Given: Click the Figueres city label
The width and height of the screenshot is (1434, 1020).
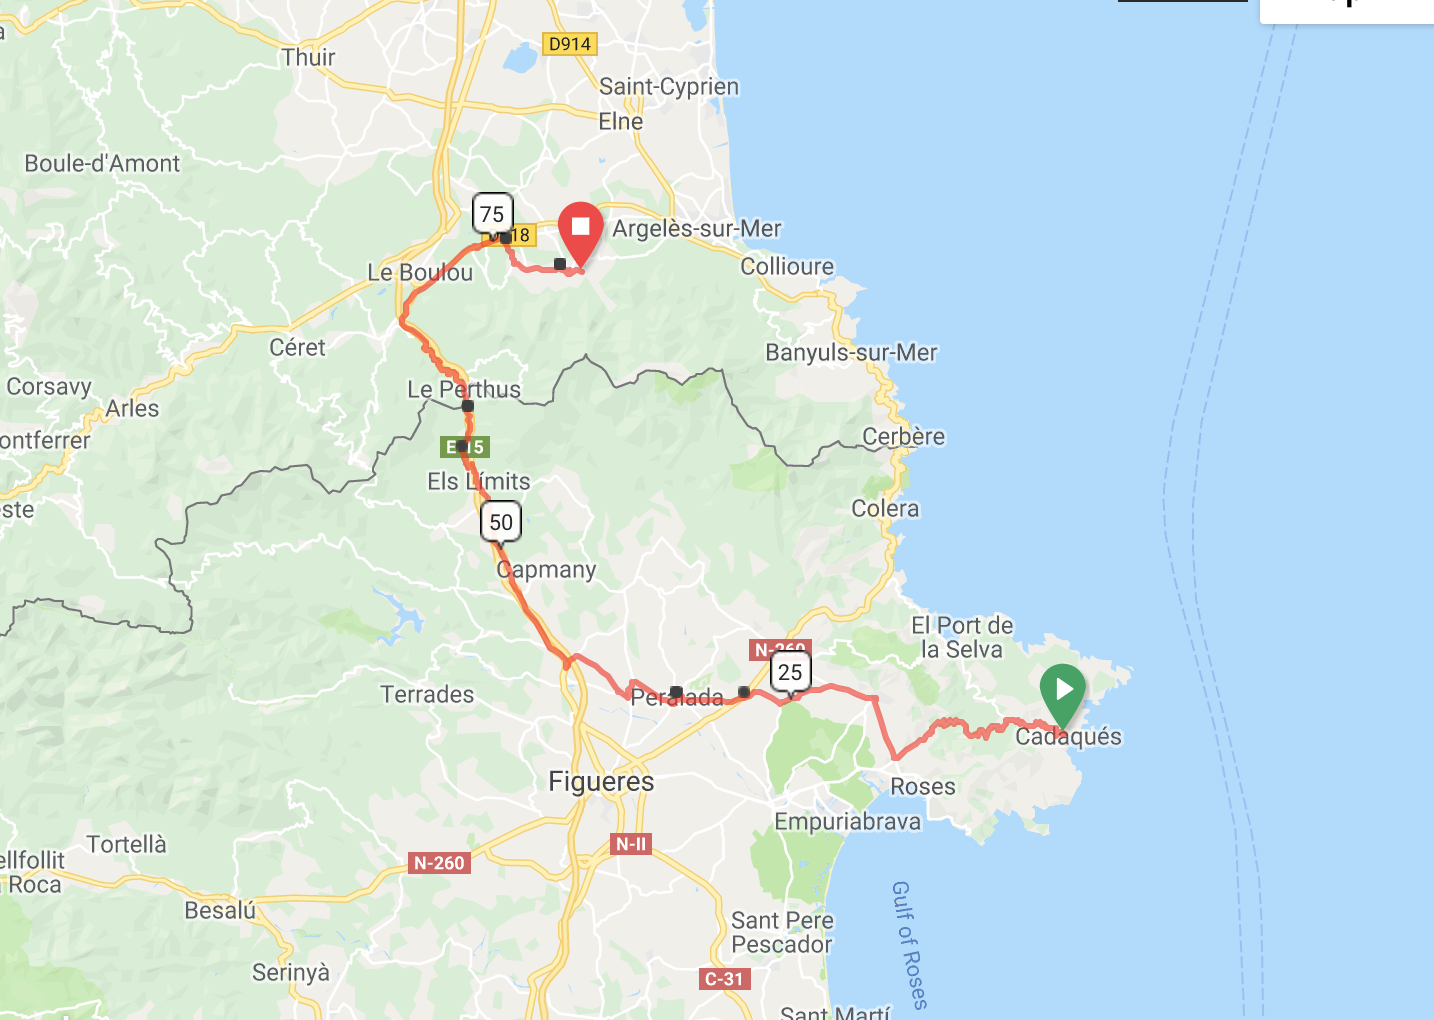Looking at the screenshot, I should (x=601, y=781).
